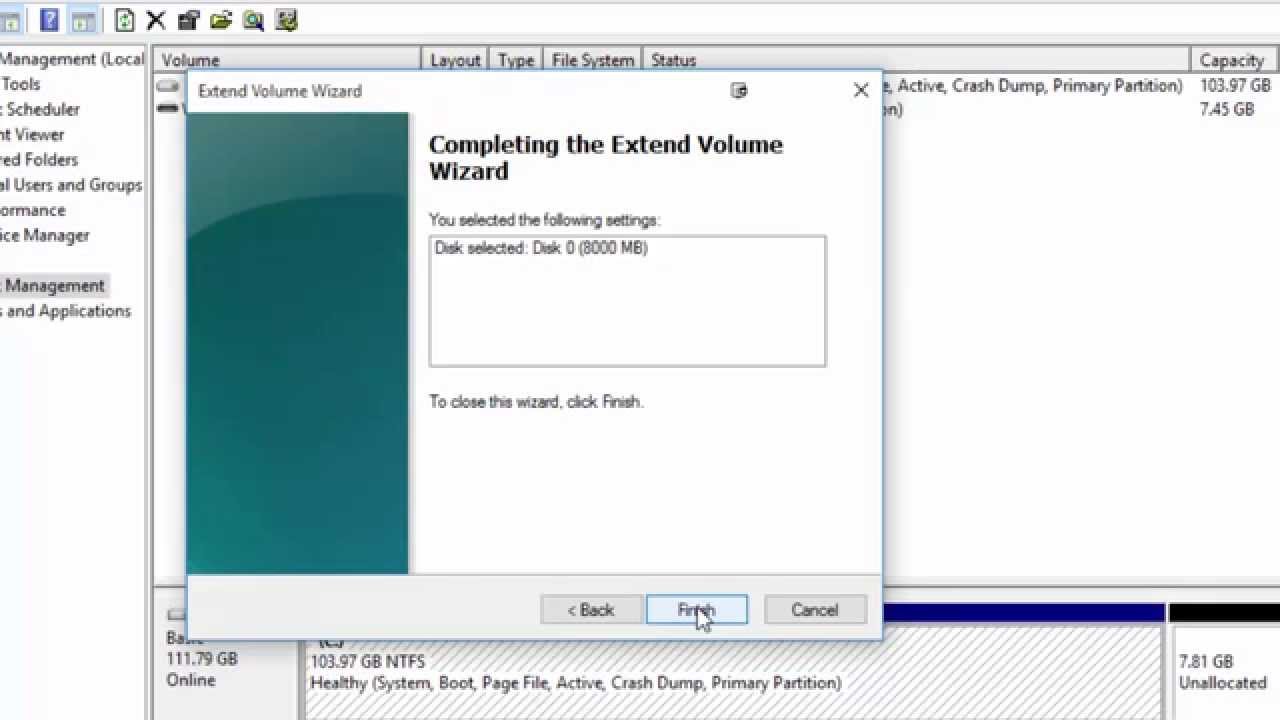1280x720 pixels.
Task: Sort by the Type column header
Action: [x=515, y=60]
